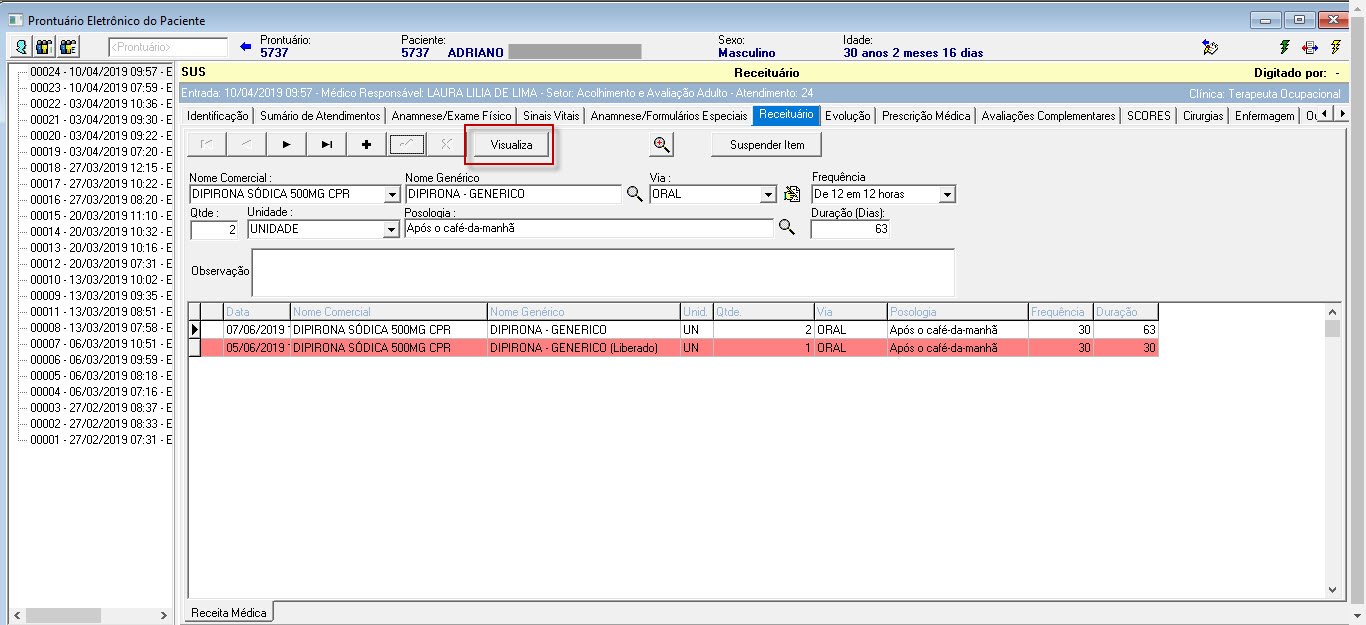Viewport: 1366px width, 625px height.
Task: Click the Visualiza button
Action: [x=511, y=145]
